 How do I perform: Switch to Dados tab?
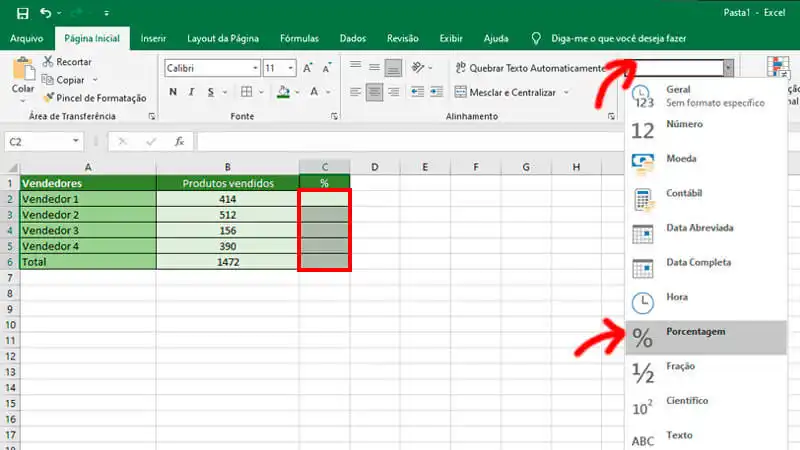click(x=353, y=39)
